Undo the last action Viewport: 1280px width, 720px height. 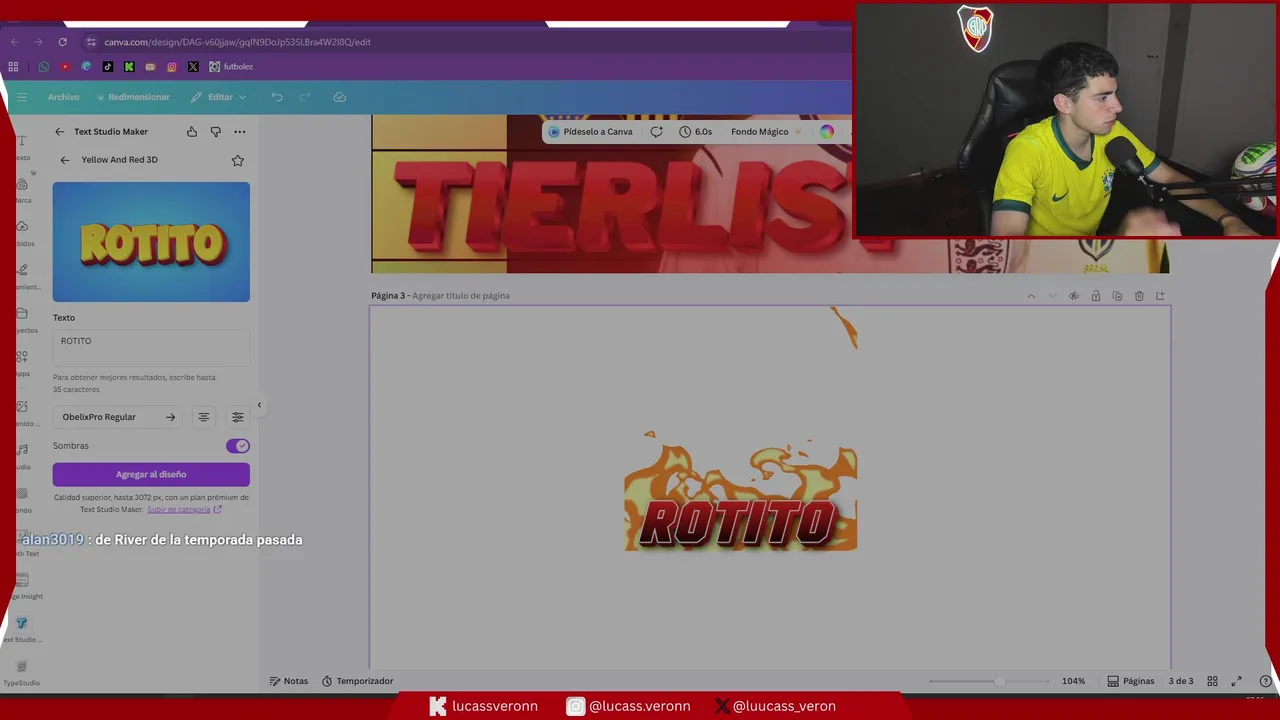pyautogui.click(x=277, y=97)
